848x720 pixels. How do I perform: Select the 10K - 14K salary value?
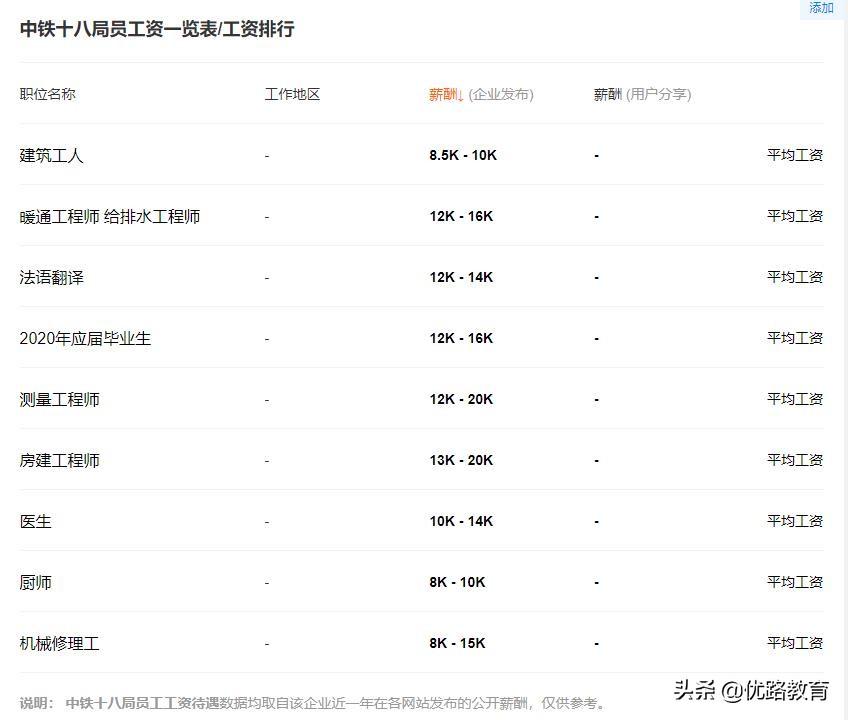(x=461, y=521)
